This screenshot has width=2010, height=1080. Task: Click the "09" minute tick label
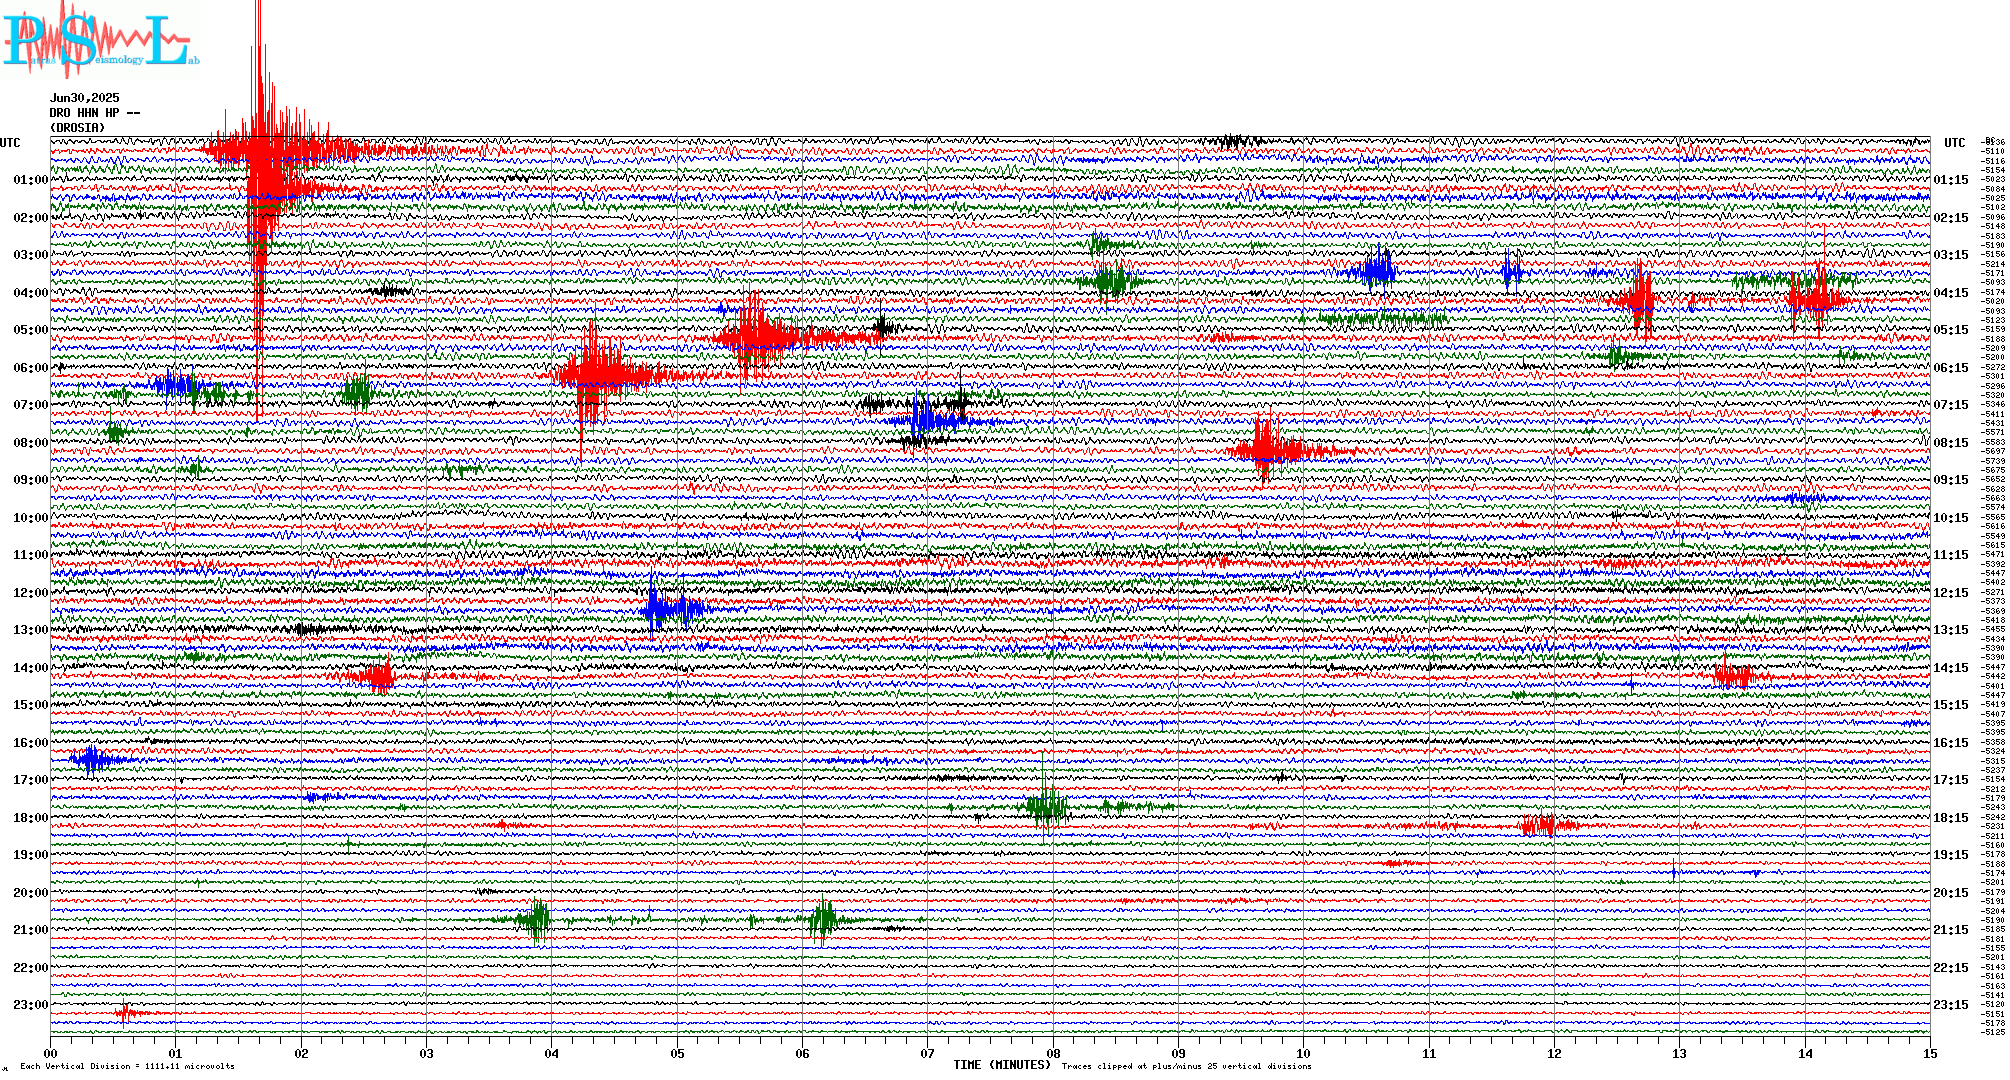point(1179,1053)
